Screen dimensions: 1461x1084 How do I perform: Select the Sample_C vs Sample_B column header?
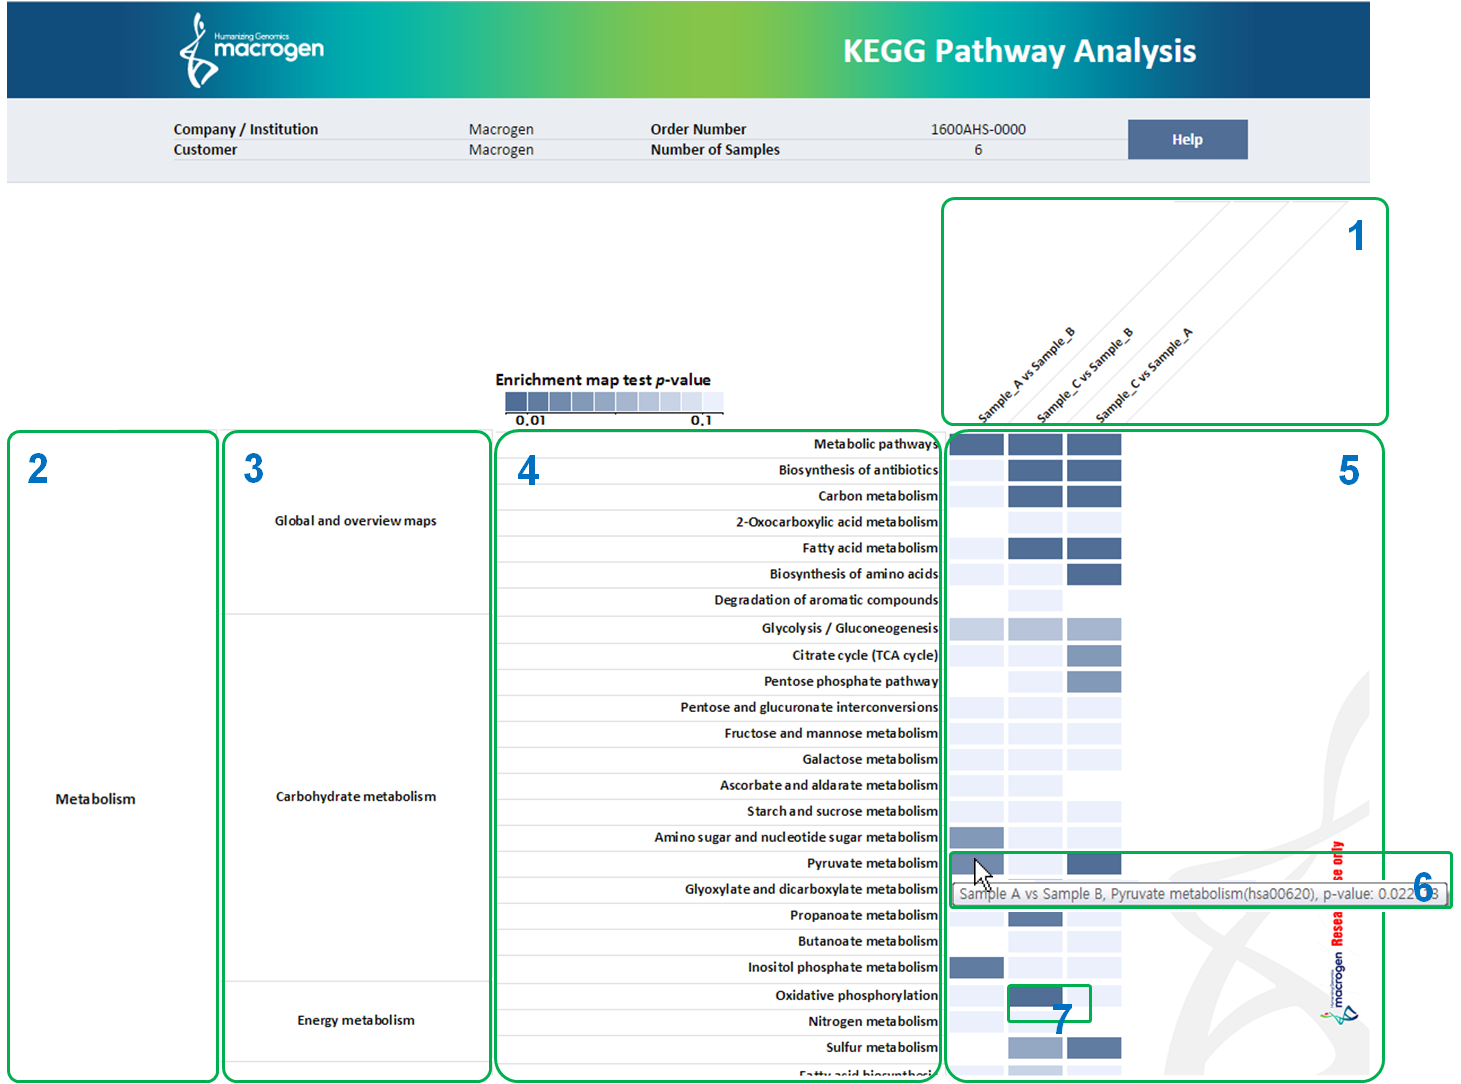click(1084, 375)
